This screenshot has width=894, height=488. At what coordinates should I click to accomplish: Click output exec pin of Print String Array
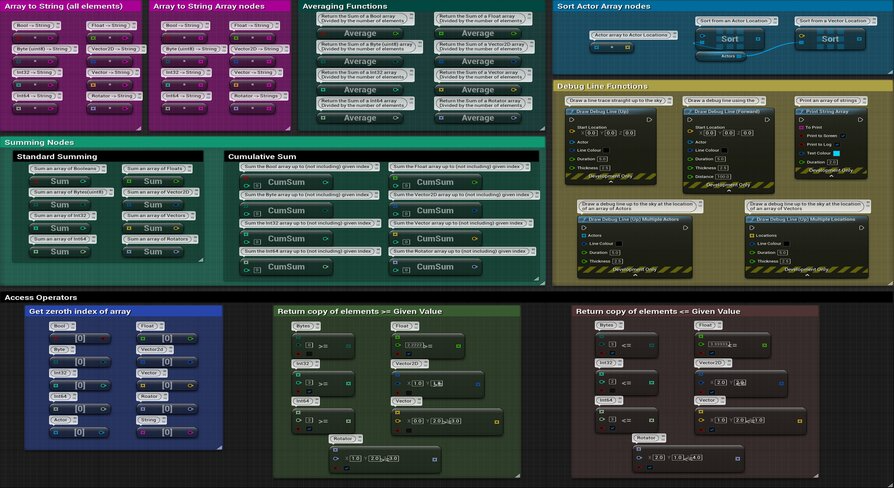pos(861,120)
